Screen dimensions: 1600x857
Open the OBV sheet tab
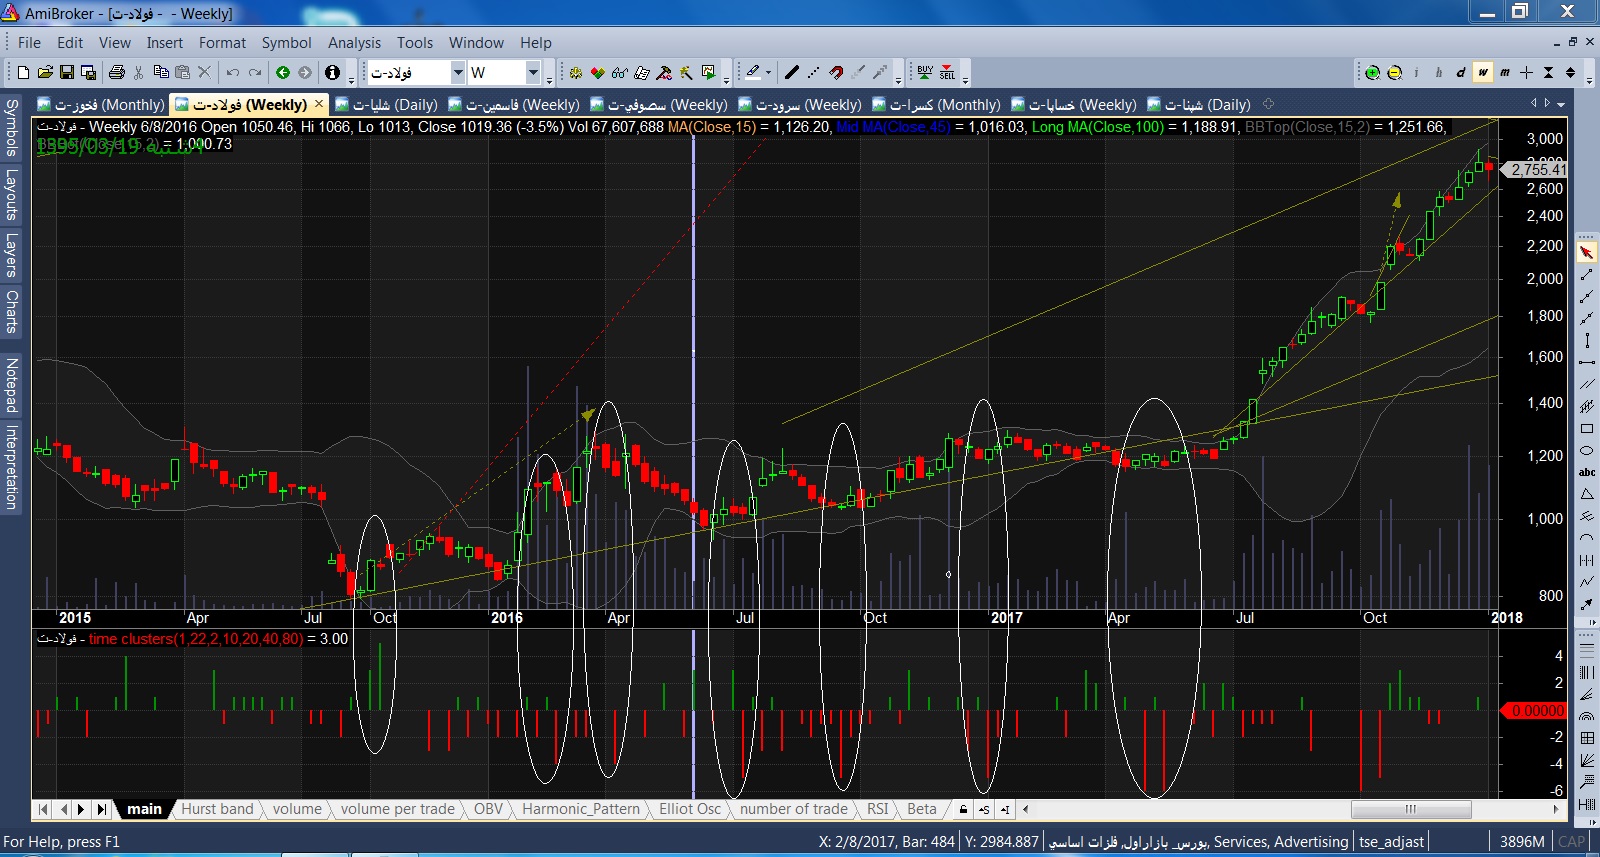(488, 809)
